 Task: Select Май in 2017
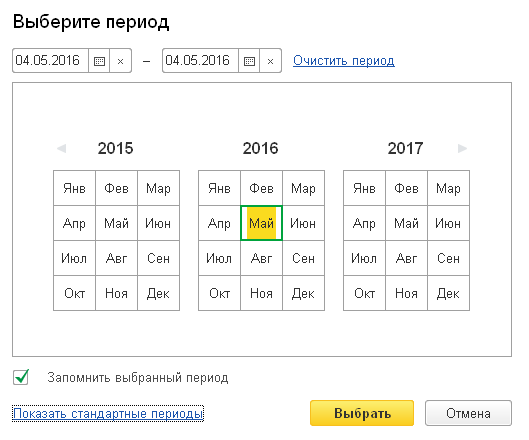point(407,223)
